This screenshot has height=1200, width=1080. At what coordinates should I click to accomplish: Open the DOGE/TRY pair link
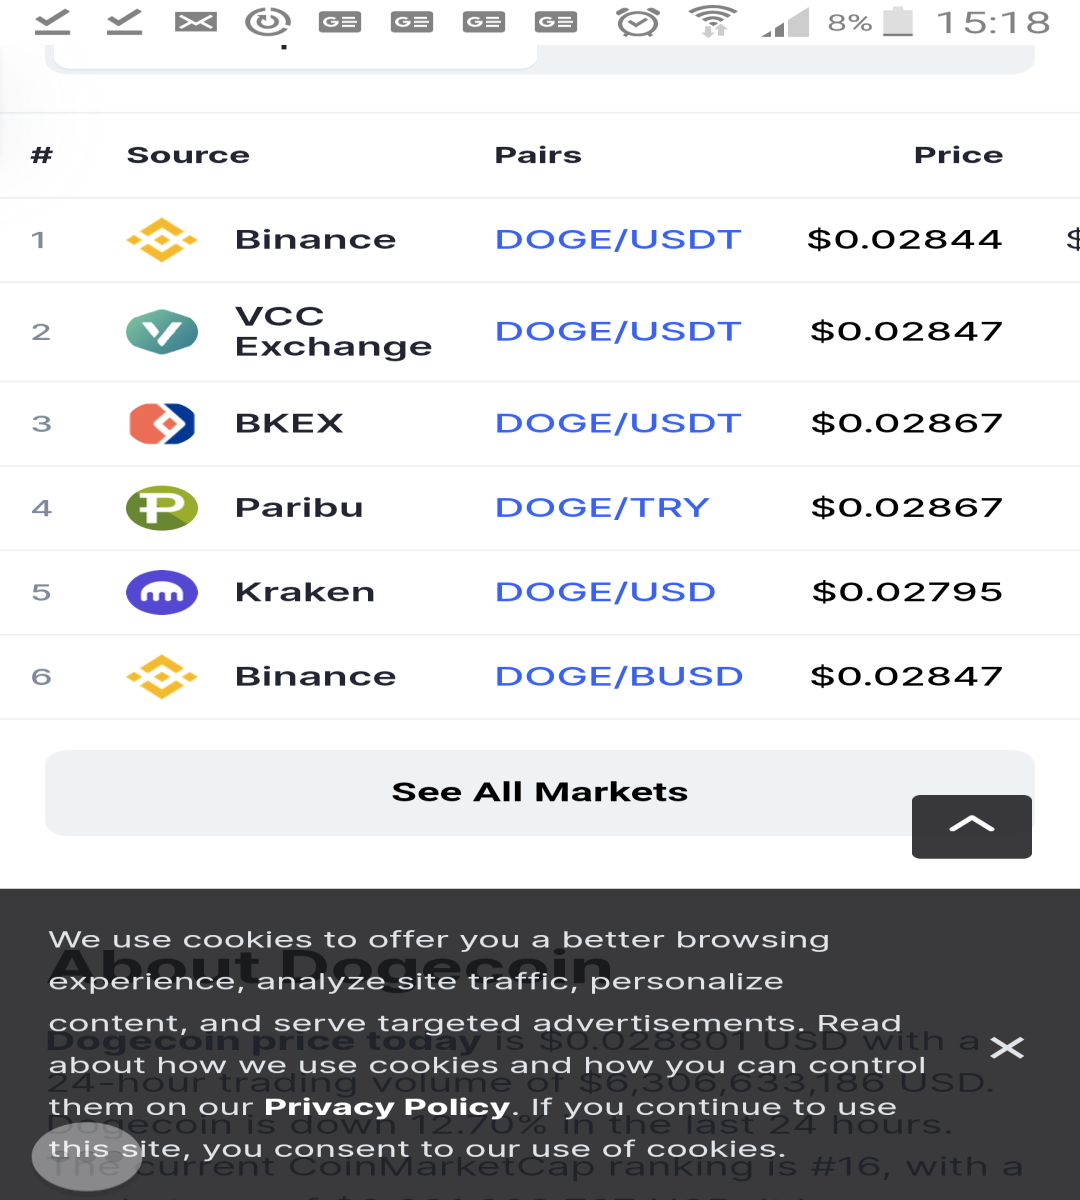602,508
